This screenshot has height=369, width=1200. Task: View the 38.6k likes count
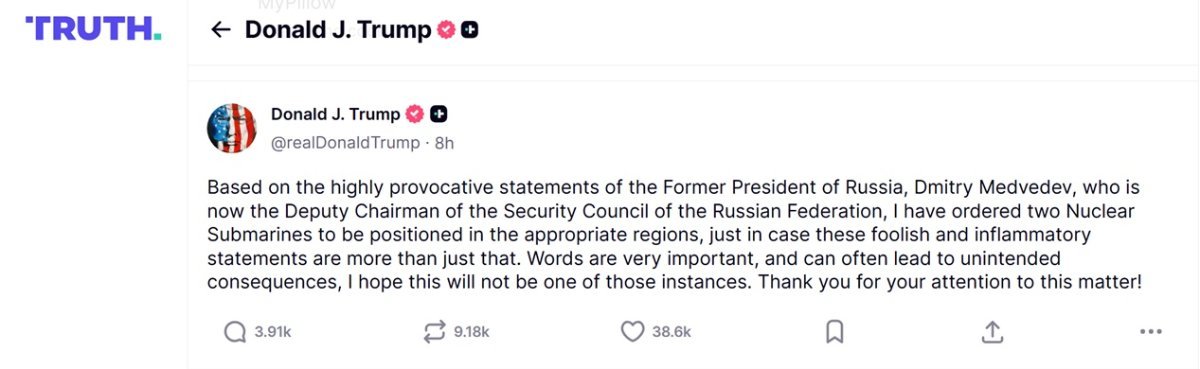click(671, 332)
